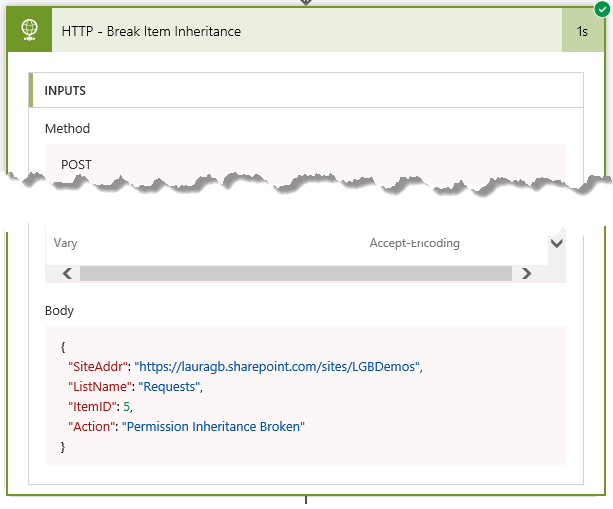
Task: Click the connector line below the action card
Action: (306, 500)
